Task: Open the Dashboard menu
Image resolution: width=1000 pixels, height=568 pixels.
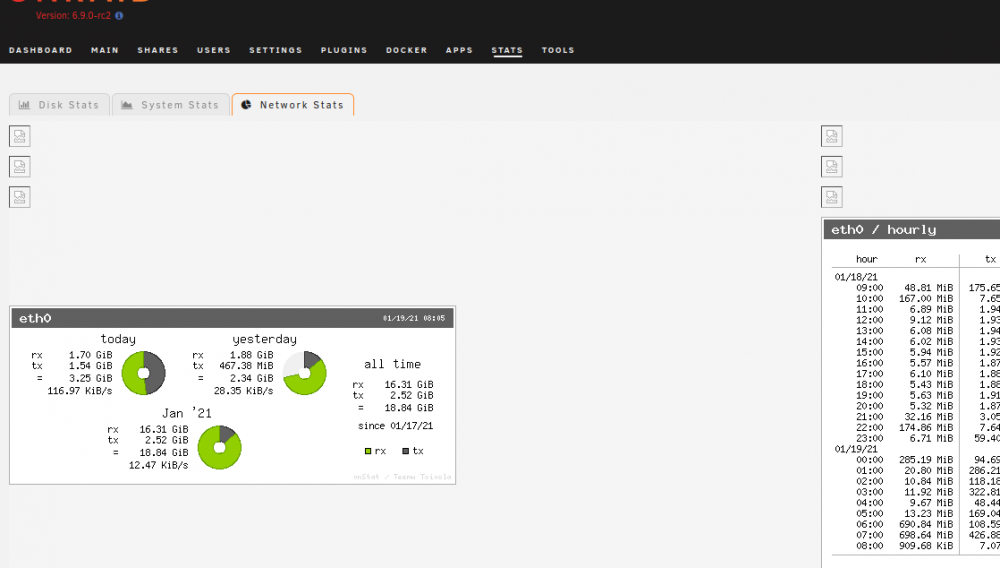Action: [x=41, y=50]
